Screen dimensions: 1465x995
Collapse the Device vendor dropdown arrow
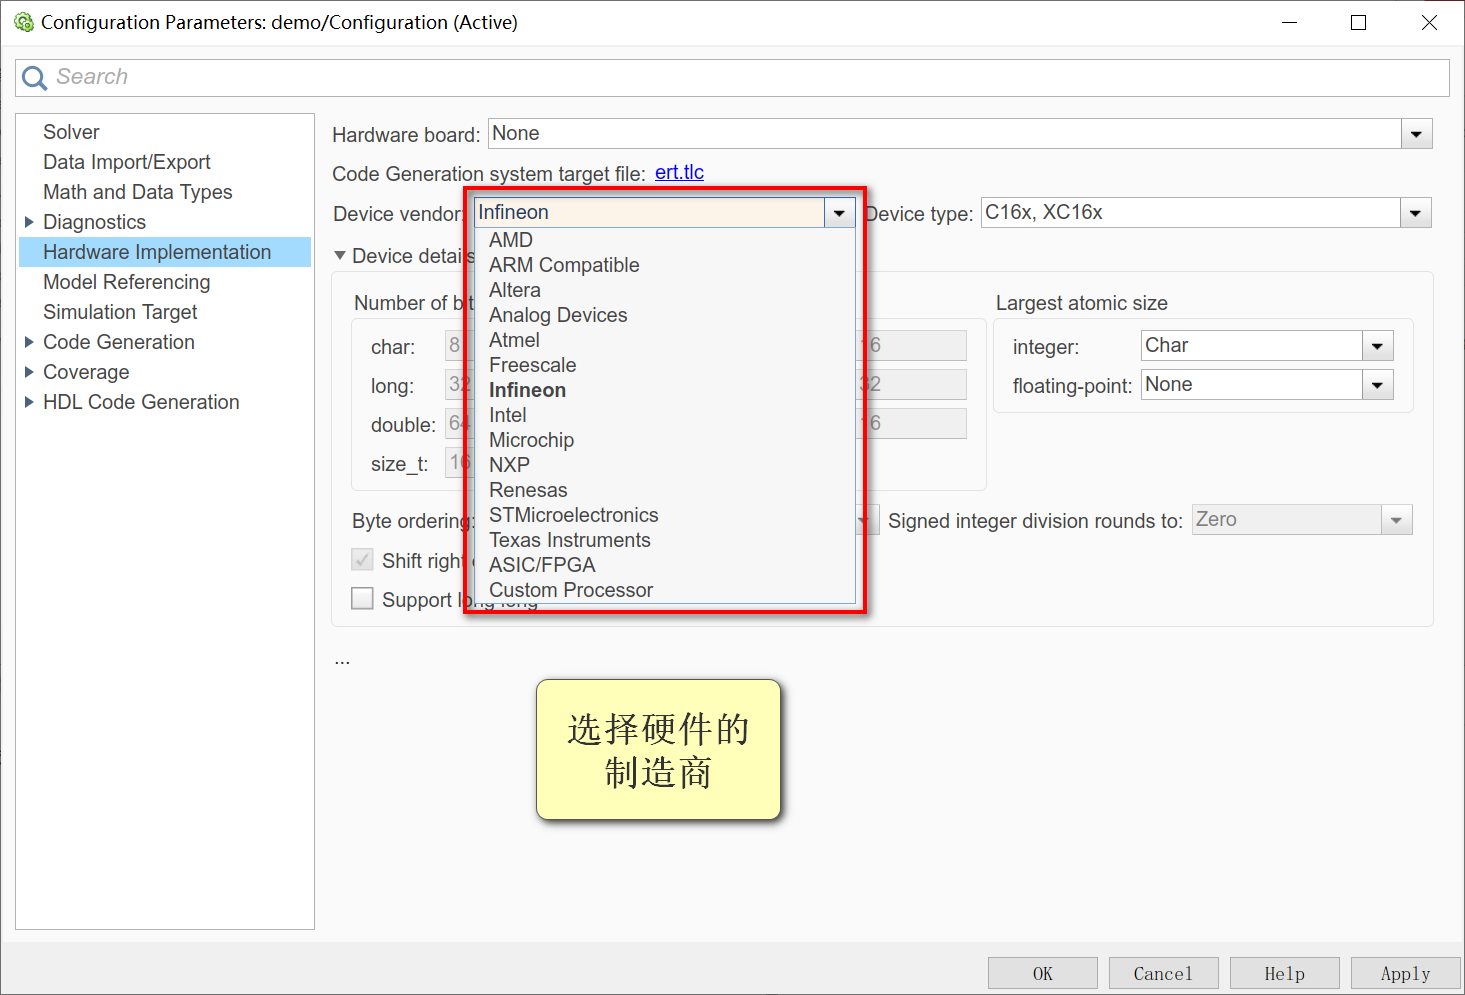pyautogui.click(x=839, y=213)
